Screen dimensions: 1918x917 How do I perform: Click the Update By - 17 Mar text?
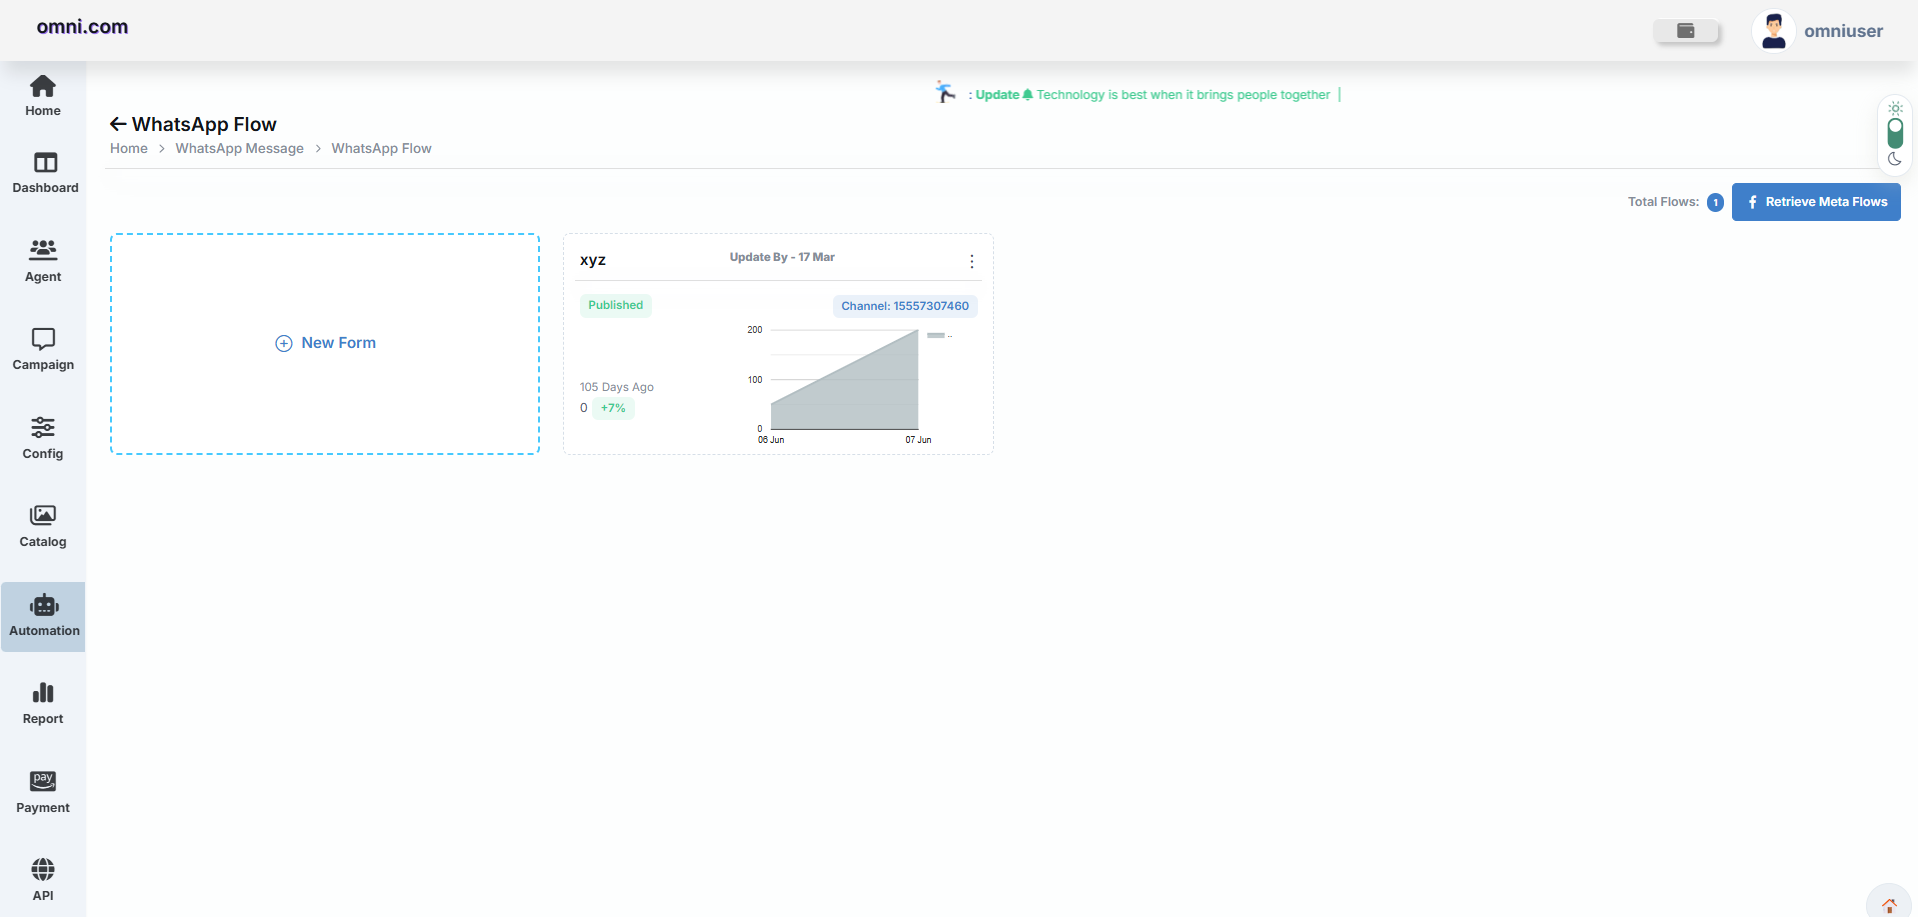[782, 257]
